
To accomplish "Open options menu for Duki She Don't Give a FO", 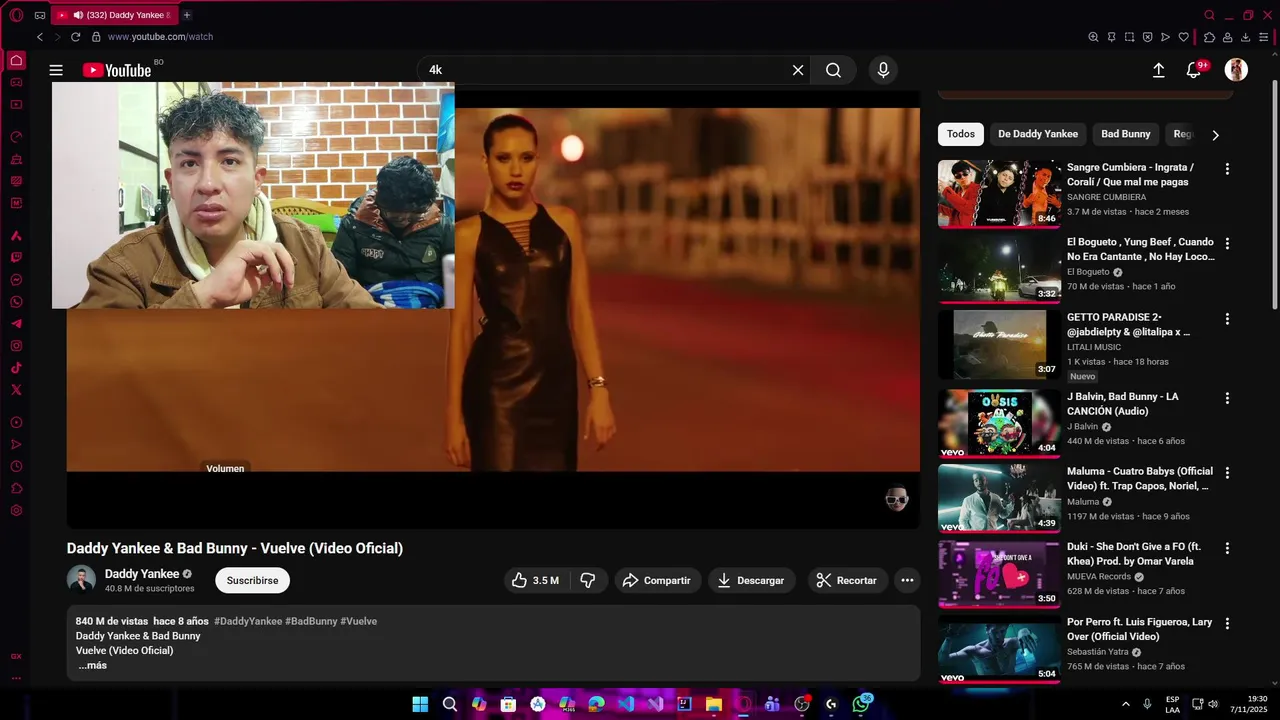I will tap(1227, 548).
